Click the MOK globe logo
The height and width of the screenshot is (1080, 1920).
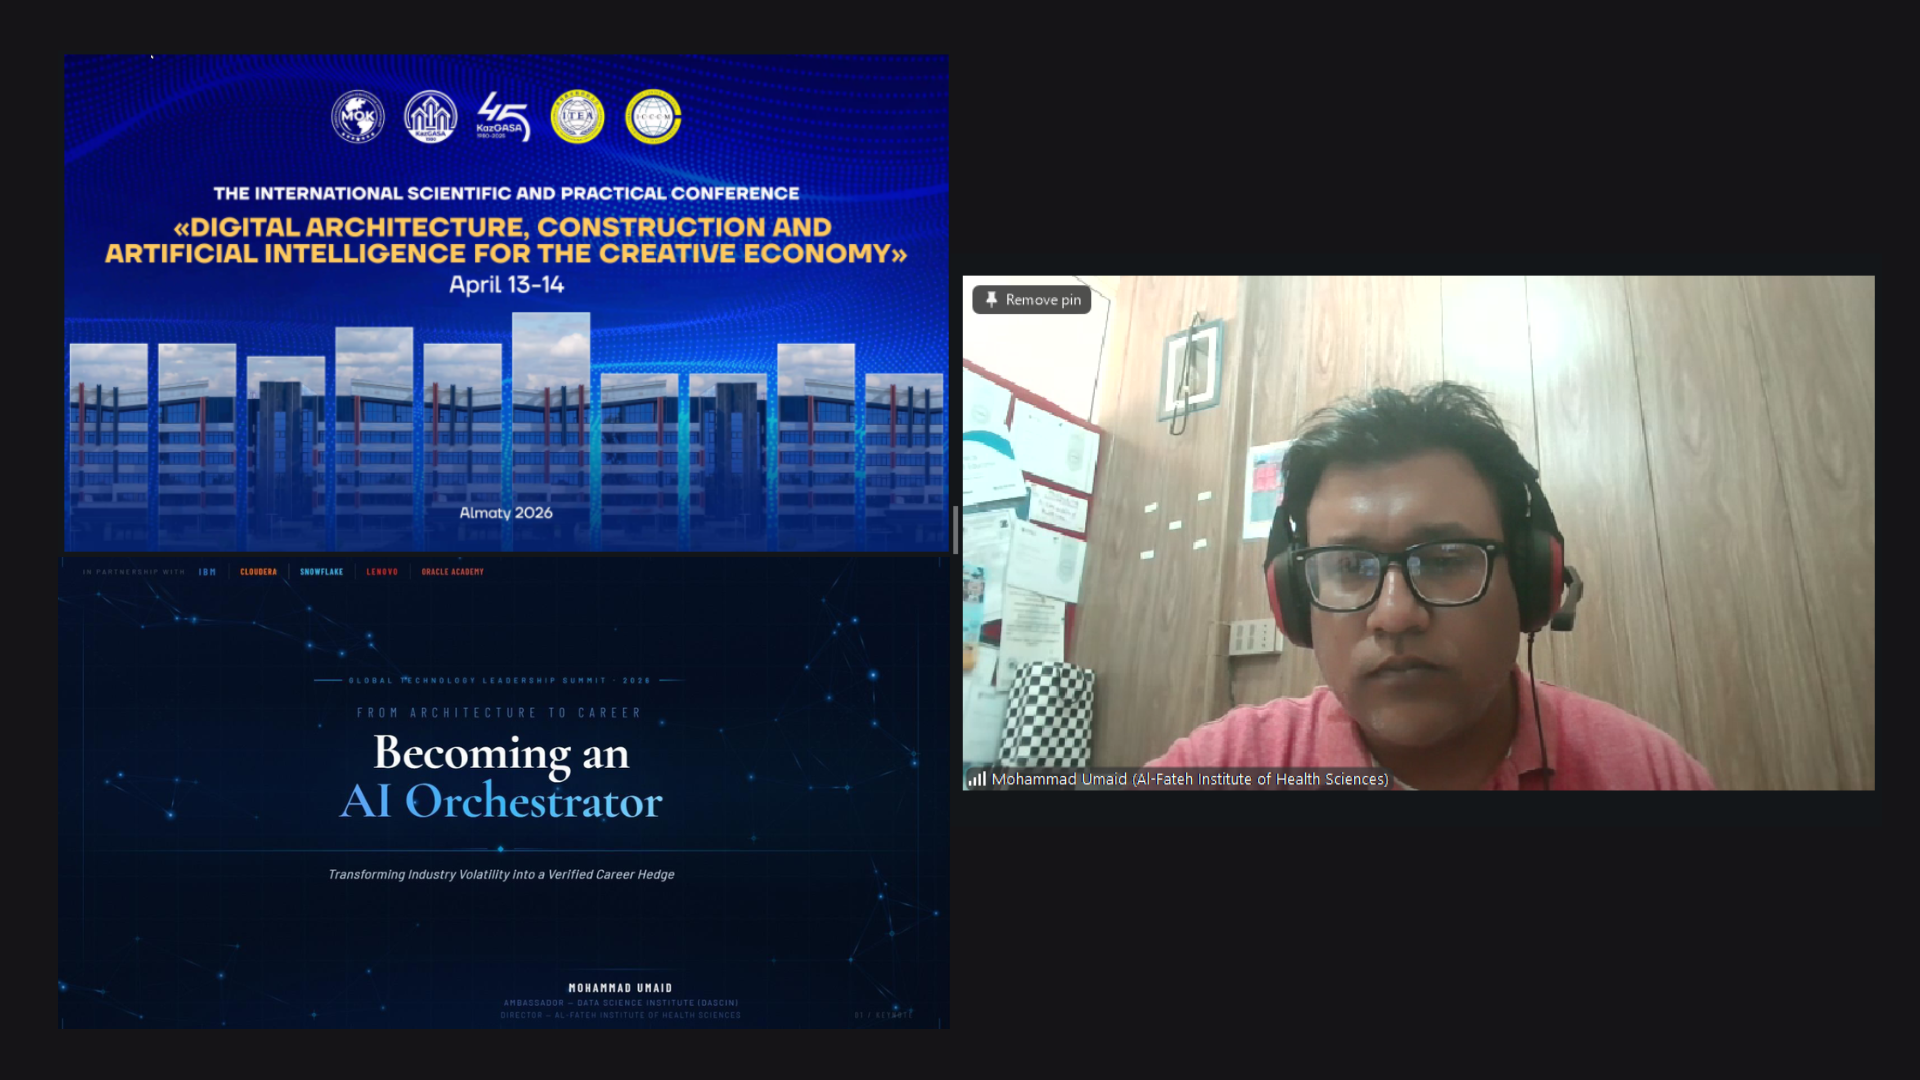(x=358, y=117)
